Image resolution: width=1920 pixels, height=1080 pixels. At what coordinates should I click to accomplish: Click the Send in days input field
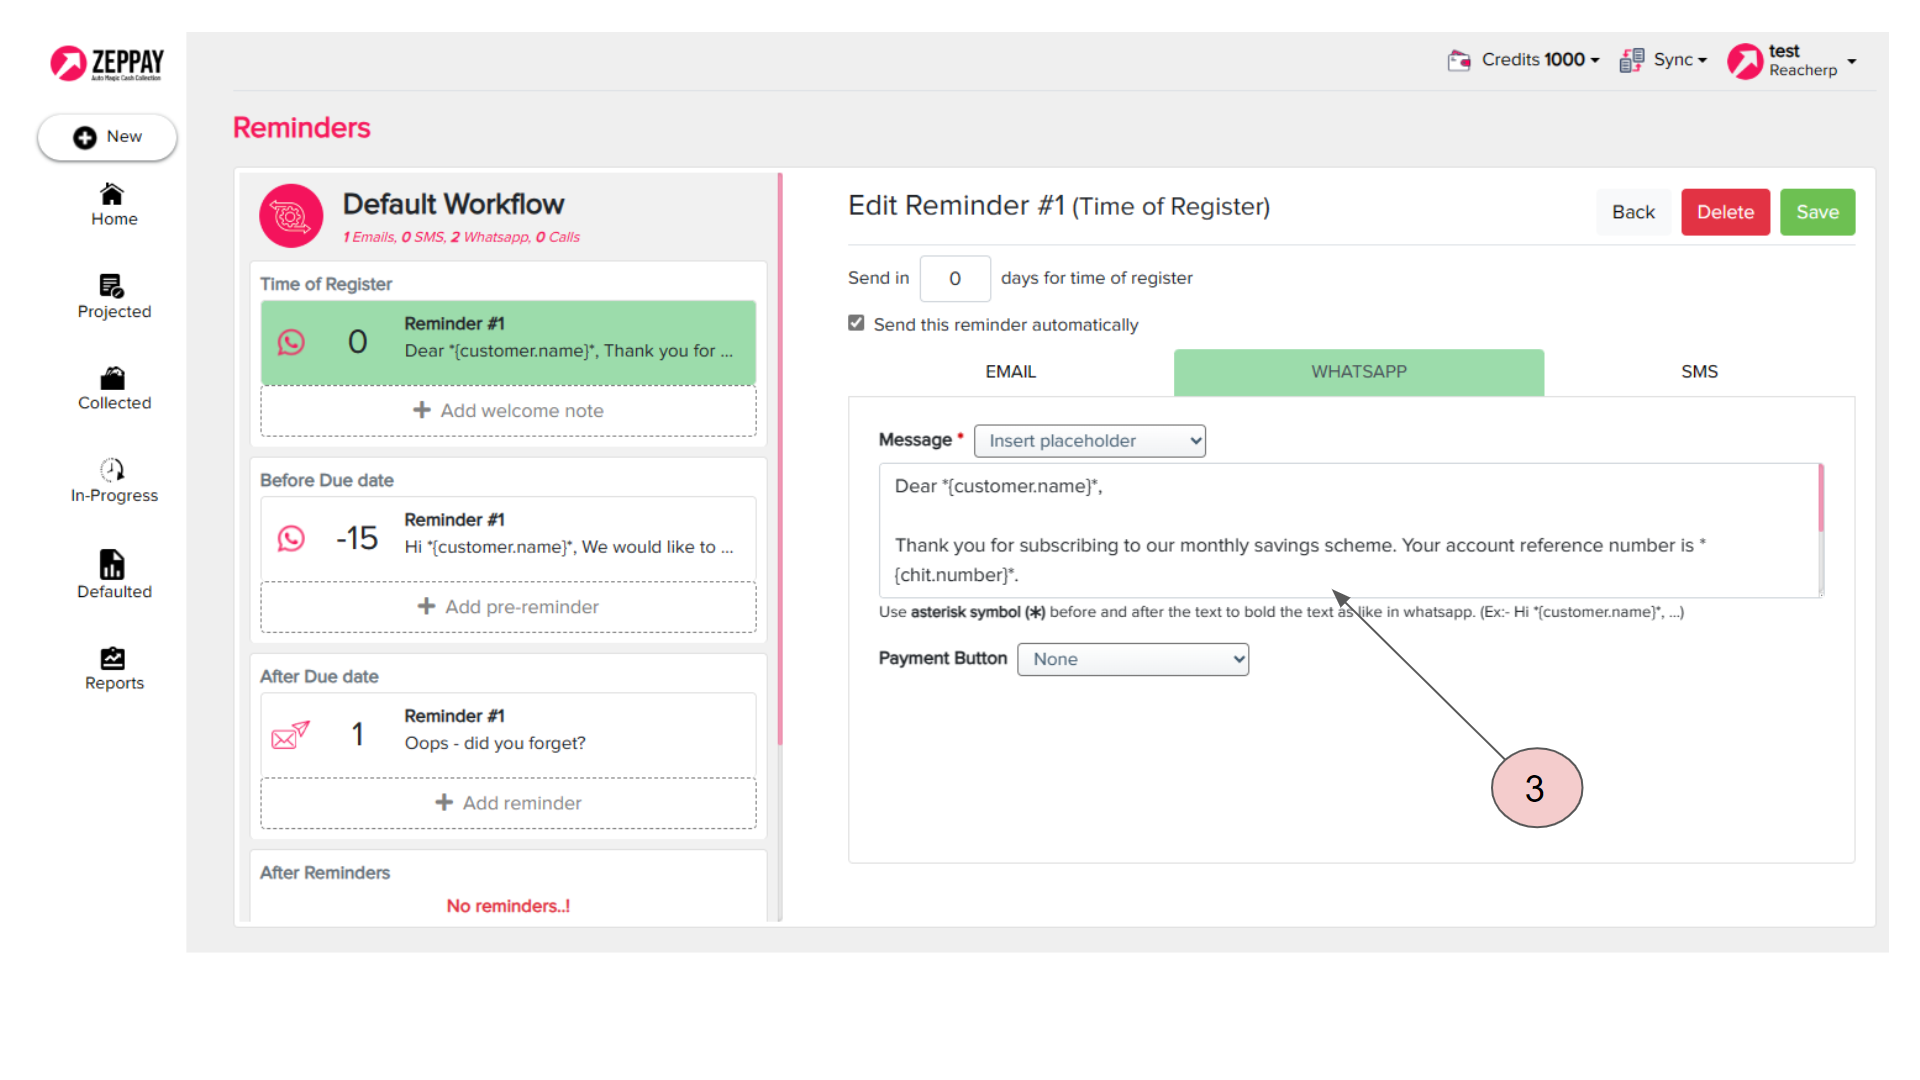(955, 279)
